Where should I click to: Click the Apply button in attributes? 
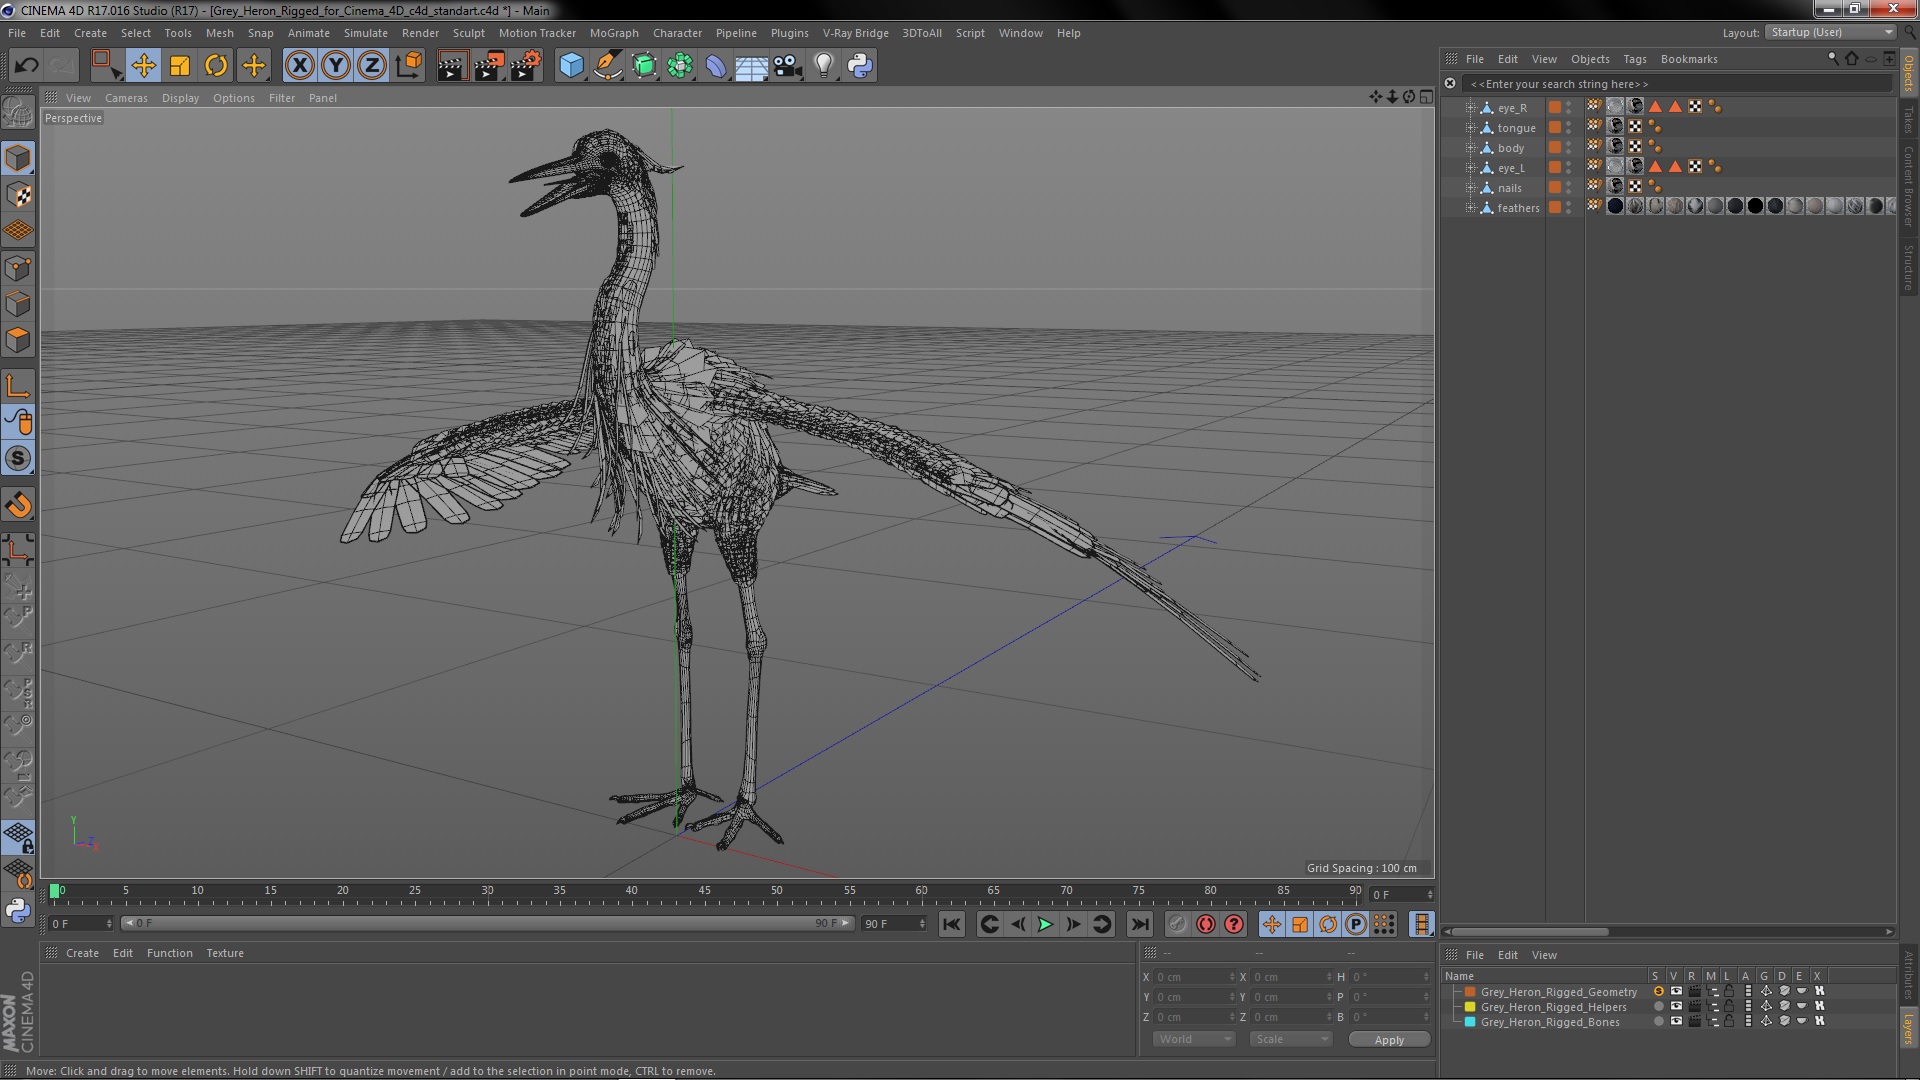click(1389, 1039)
